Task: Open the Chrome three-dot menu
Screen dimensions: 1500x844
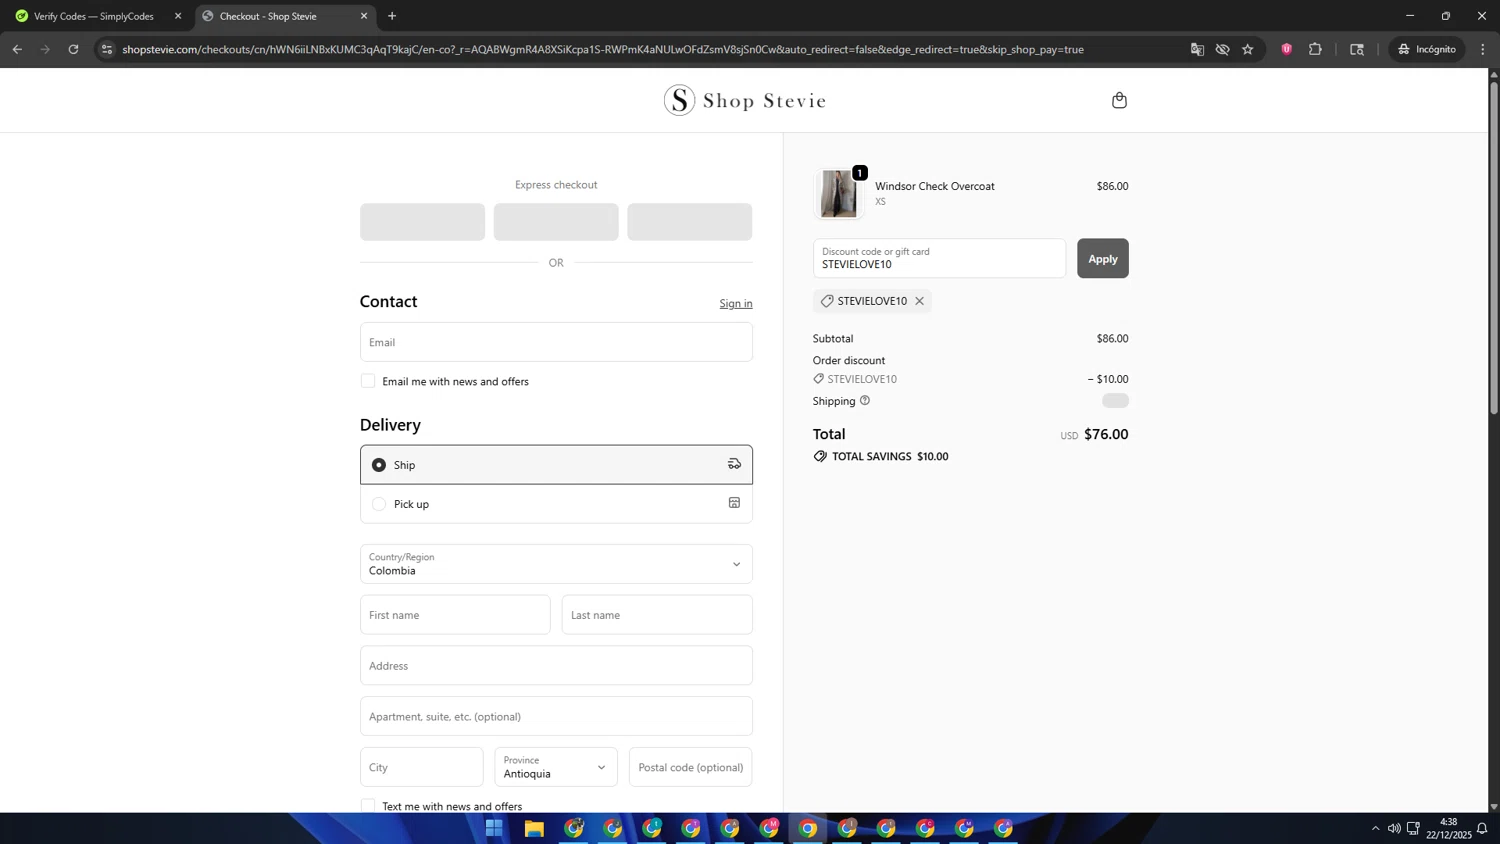Action: 1483,49
